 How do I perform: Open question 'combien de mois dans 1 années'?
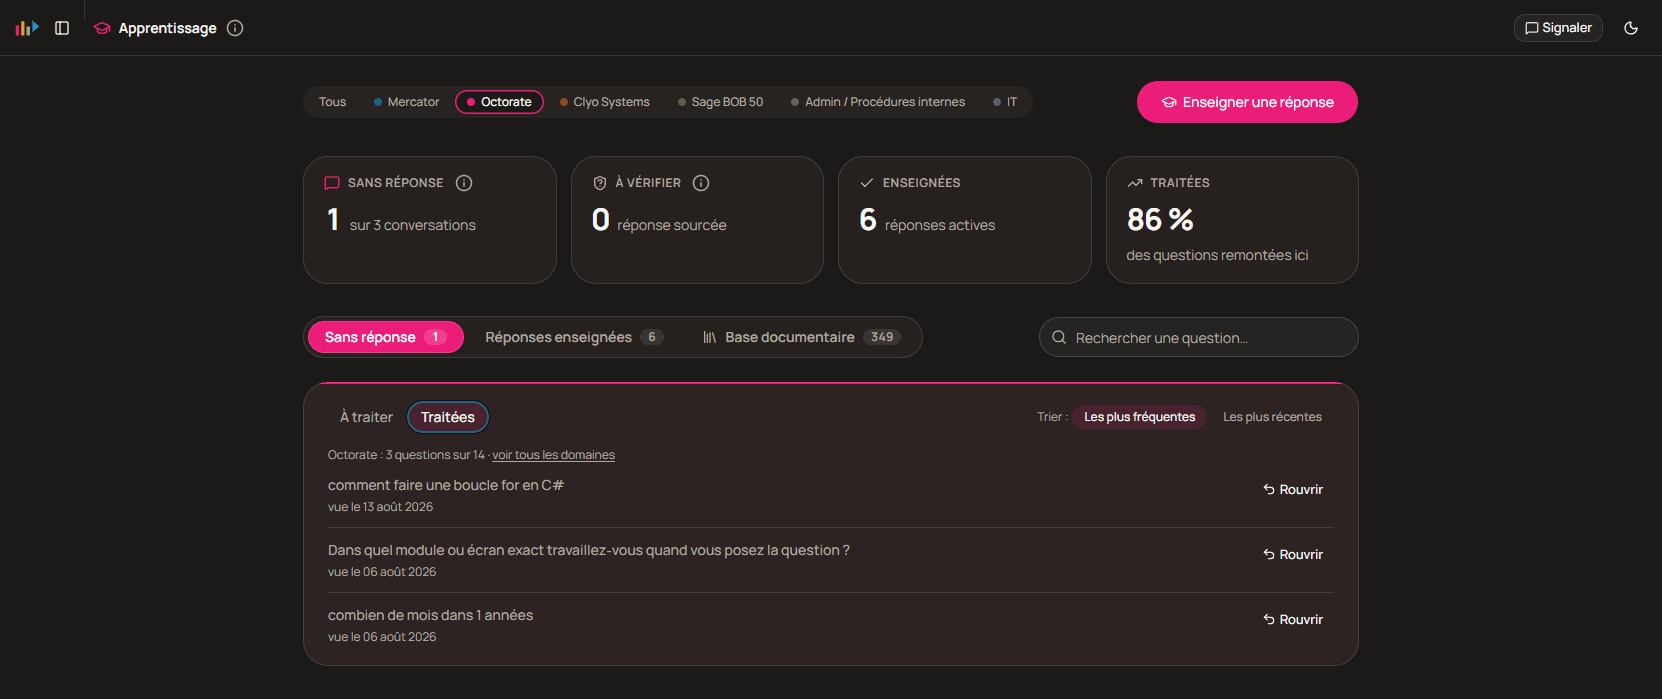point(430,615)
